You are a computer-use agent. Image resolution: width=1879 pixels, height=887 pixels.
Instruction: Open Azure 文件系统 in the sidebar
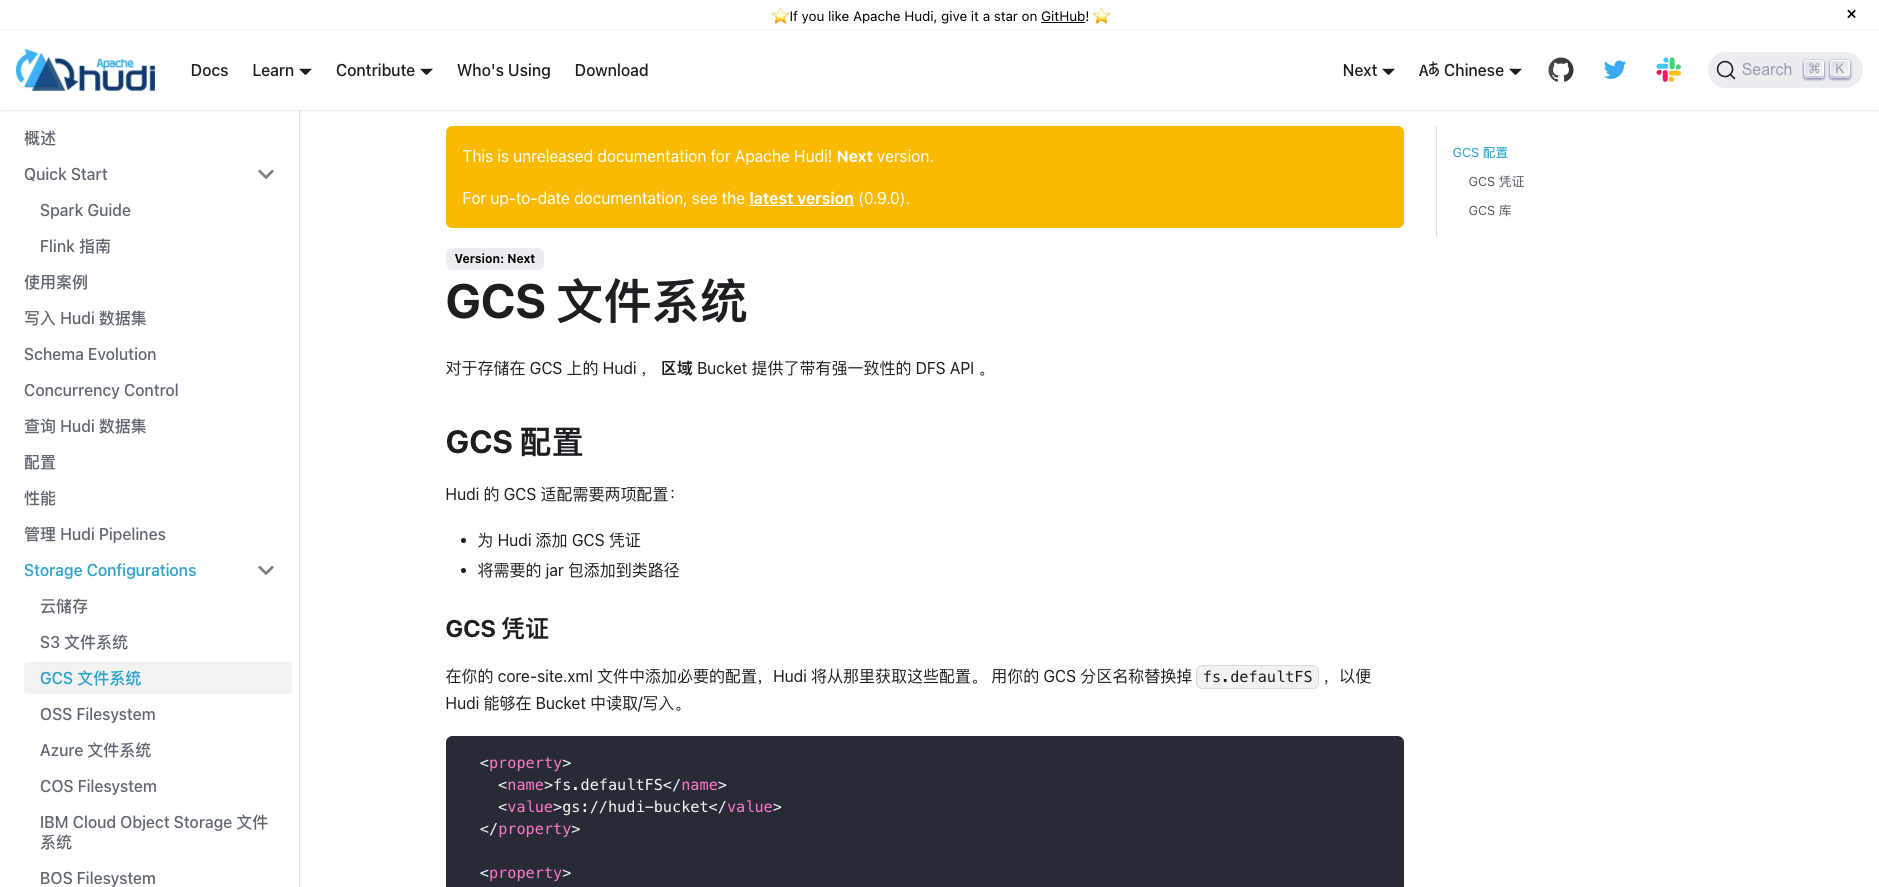pos(95,750)
